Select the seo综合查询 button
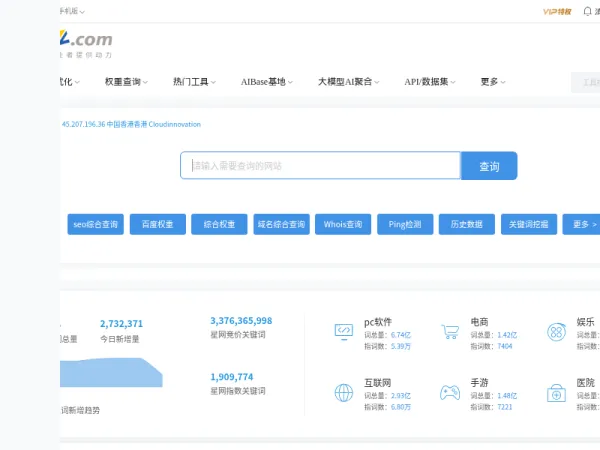Screen dimensions: 600x450 coord(96,224)
